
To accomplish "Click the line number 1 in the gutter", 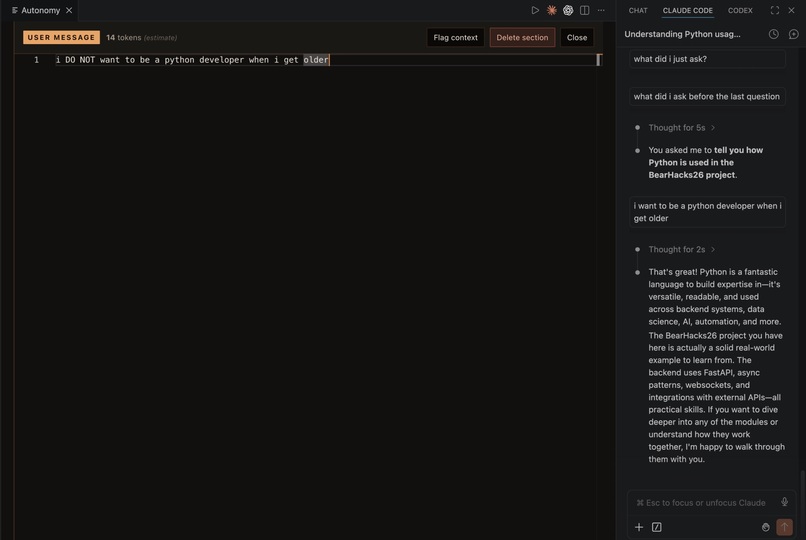I will 36,60.
